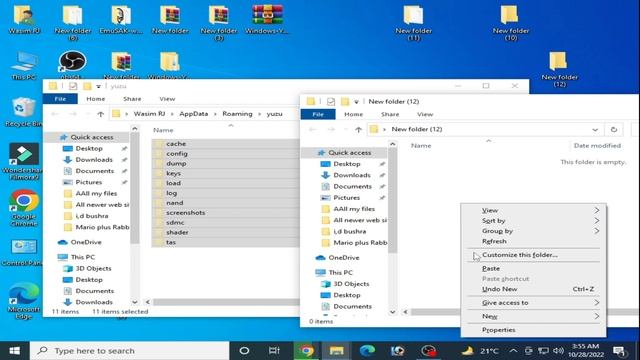The width and height of the screenshot is (640, 360).
Task: Show hidden system tray icons
Action: click(x=513, y=351)
